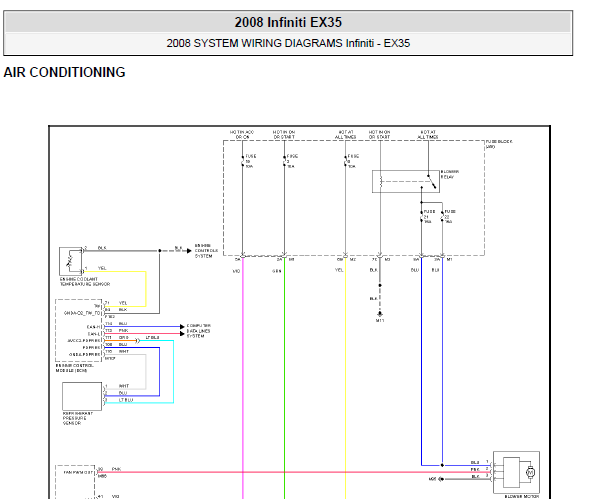
Task: Click the 'GRN' wire color label
Action: 277,271
